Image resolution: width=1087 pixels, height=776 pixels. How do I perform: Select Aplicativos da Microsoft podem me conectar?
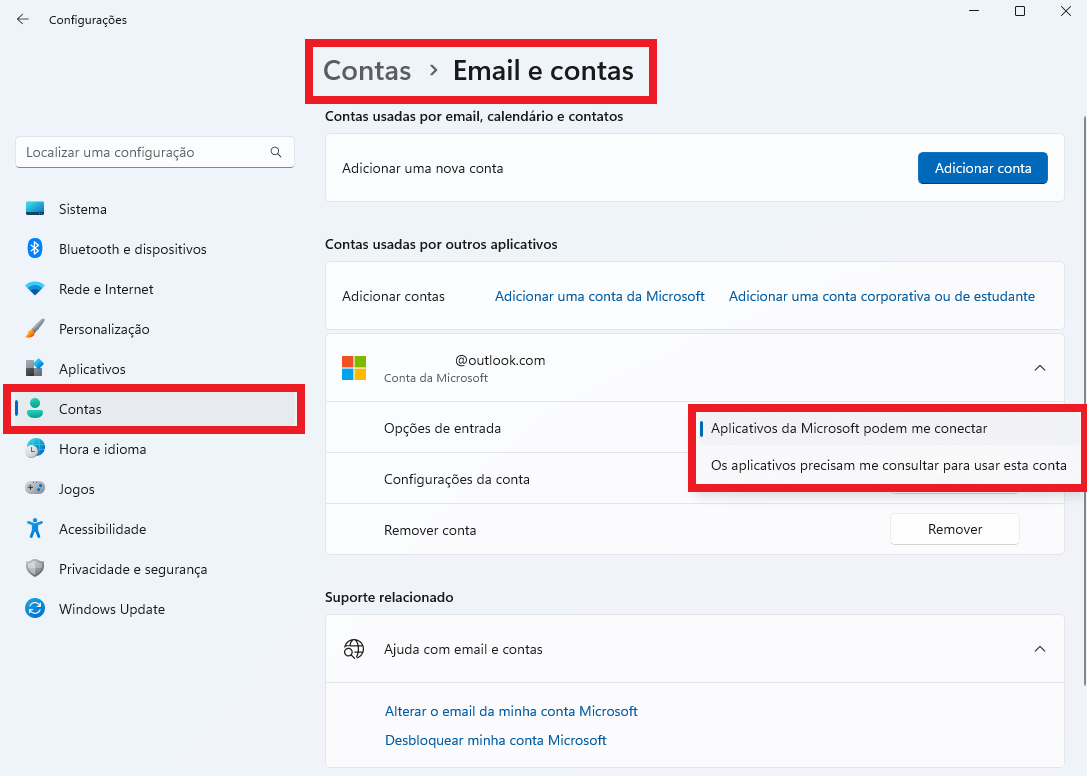(887, 428)
